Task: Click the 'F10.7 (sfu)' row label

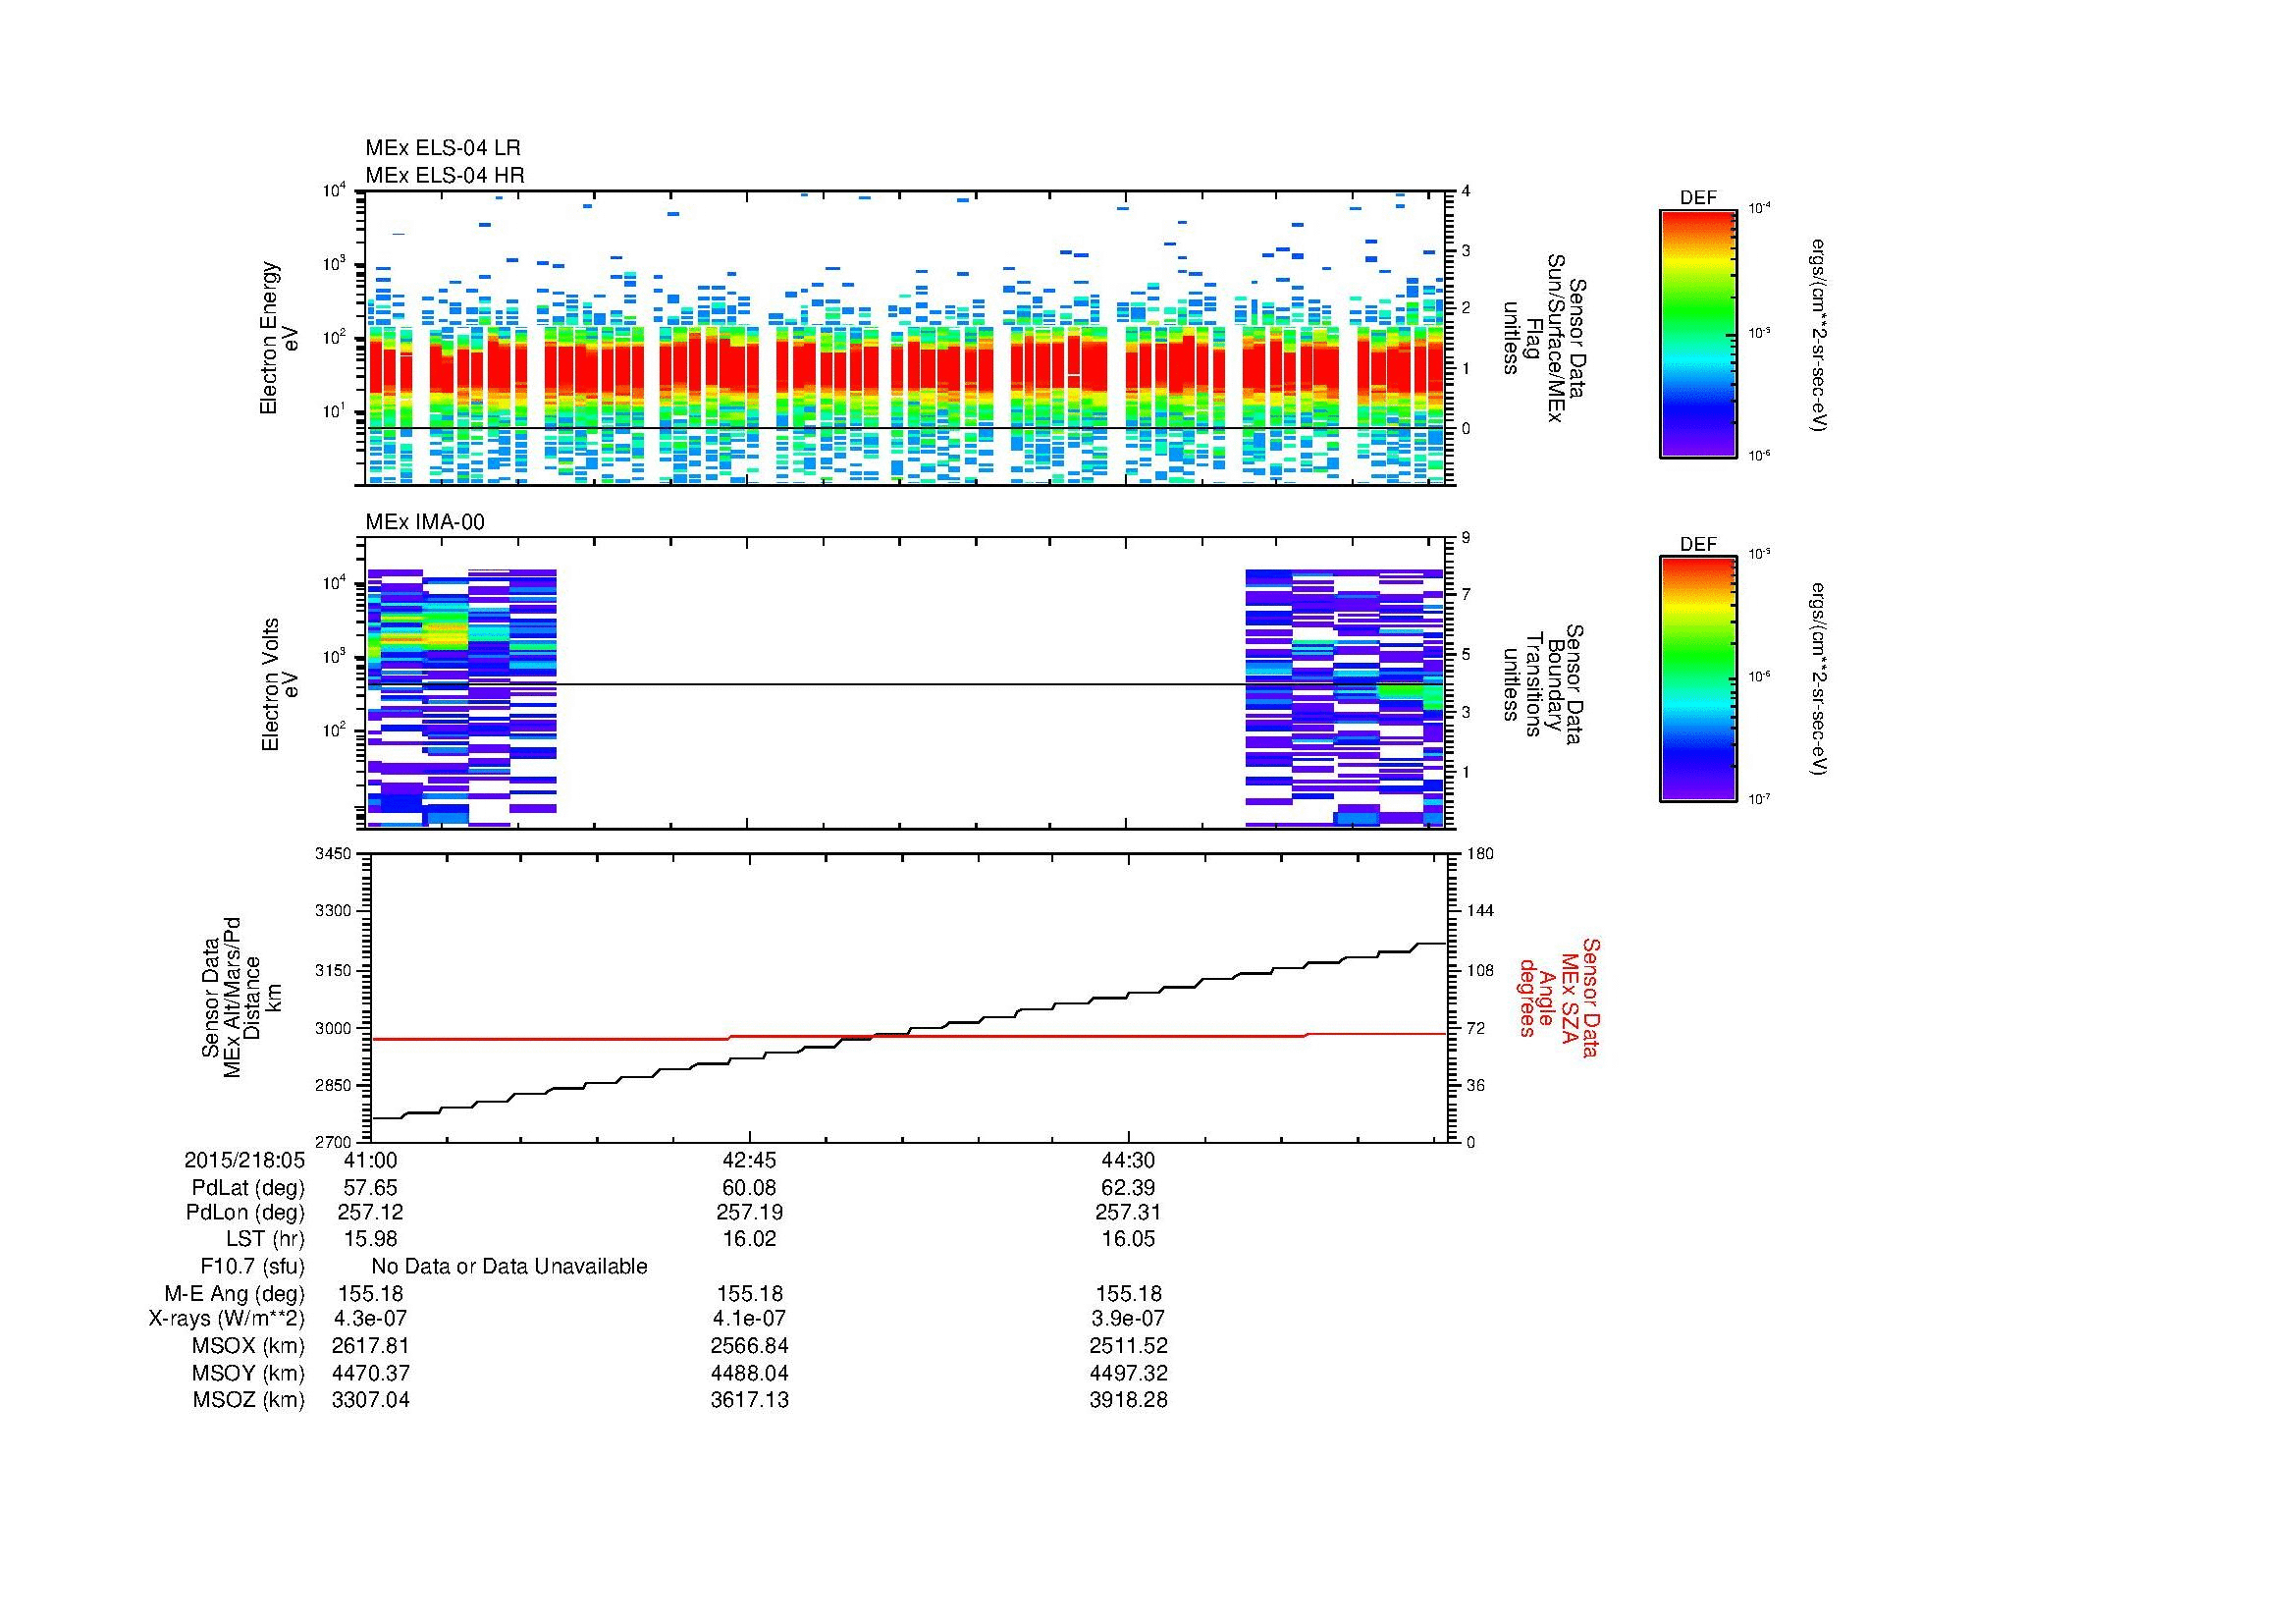Action: [252, 1266]
